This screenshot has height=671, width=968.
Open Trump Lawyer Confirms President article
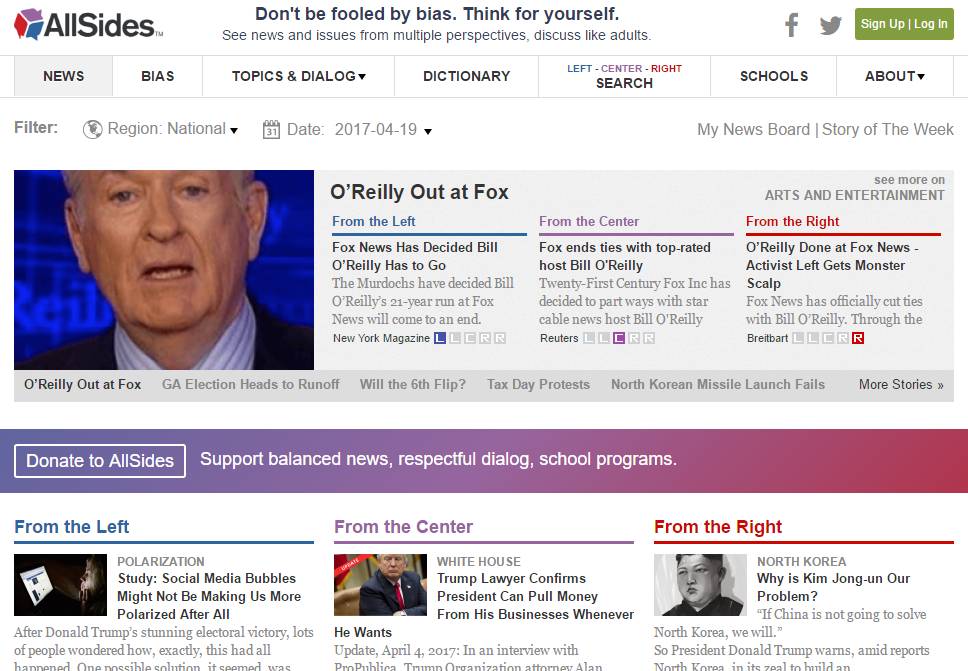484,606
